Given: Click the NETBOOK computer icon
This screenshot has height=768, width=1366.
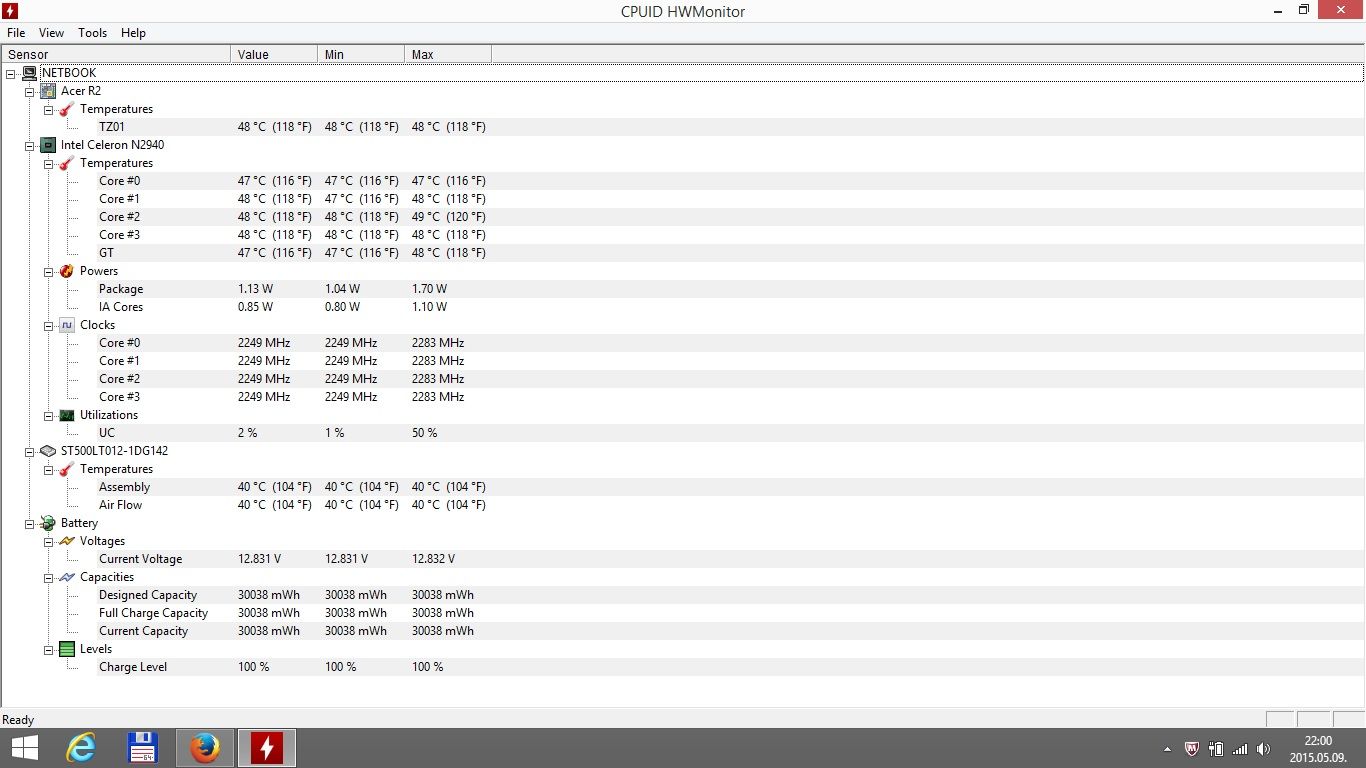Looking at the screenshot, I should pyautogui.click(x=29, y=73).
